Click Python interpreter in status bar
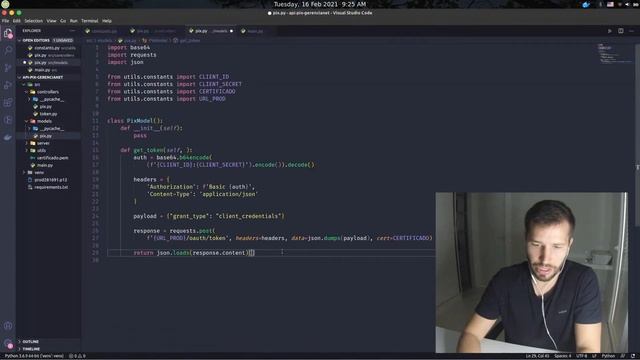The image size is (640, 360). pos(34,356)
